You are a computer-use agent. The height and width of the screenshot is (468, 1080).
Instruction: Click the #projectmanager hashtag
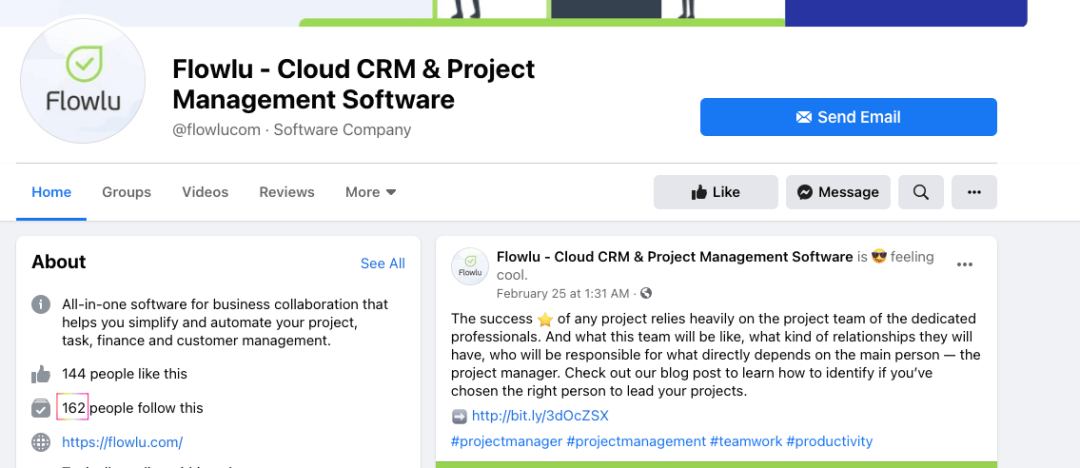point(507,441)
